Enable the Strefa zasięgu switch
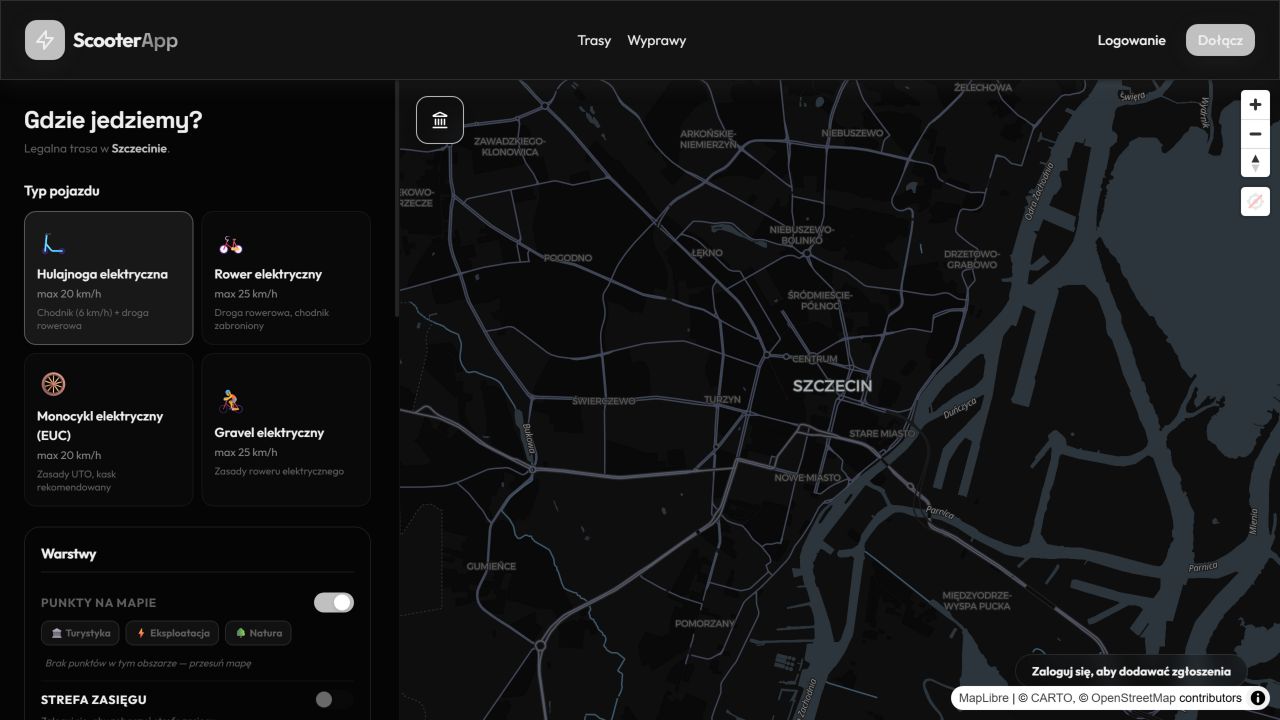1280x720 pixels. click(x=334, y=700)
